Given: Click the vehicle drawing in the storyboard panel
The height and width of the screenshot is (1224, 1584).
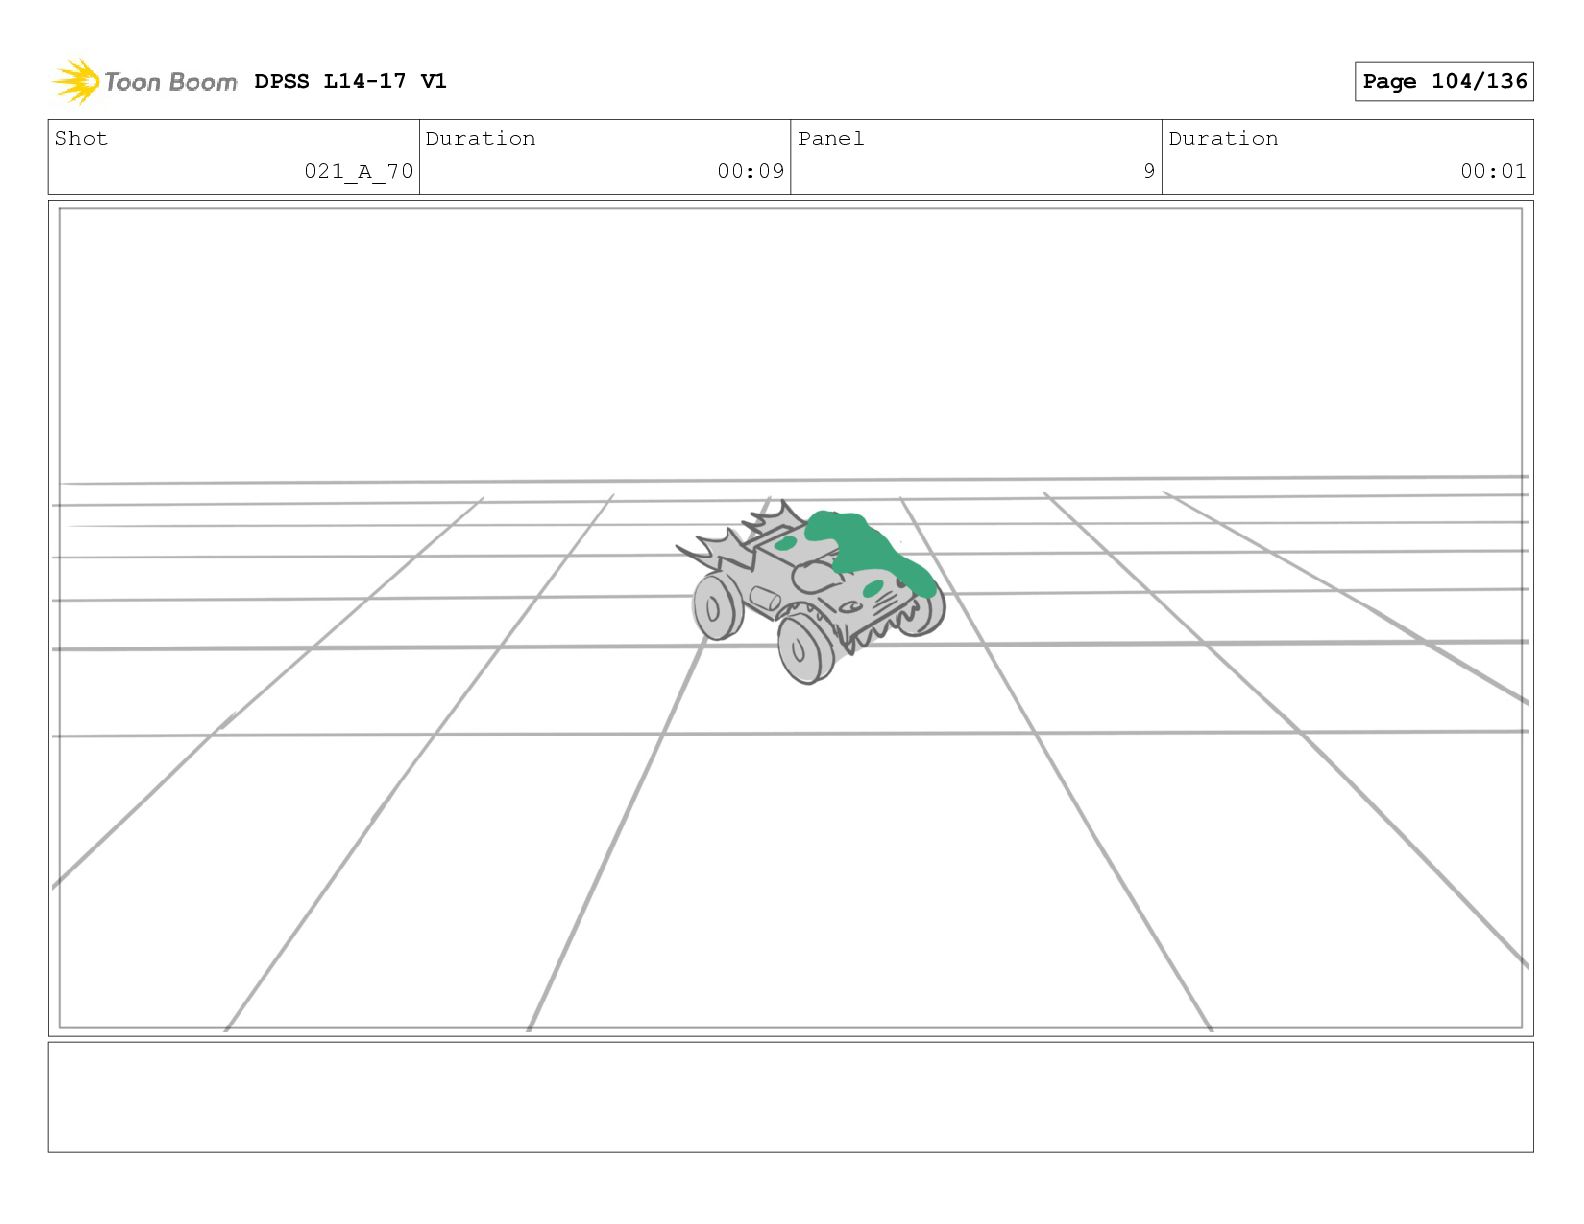Looking at the screenshot, I should pyautogui.click(x=810, y=592).
